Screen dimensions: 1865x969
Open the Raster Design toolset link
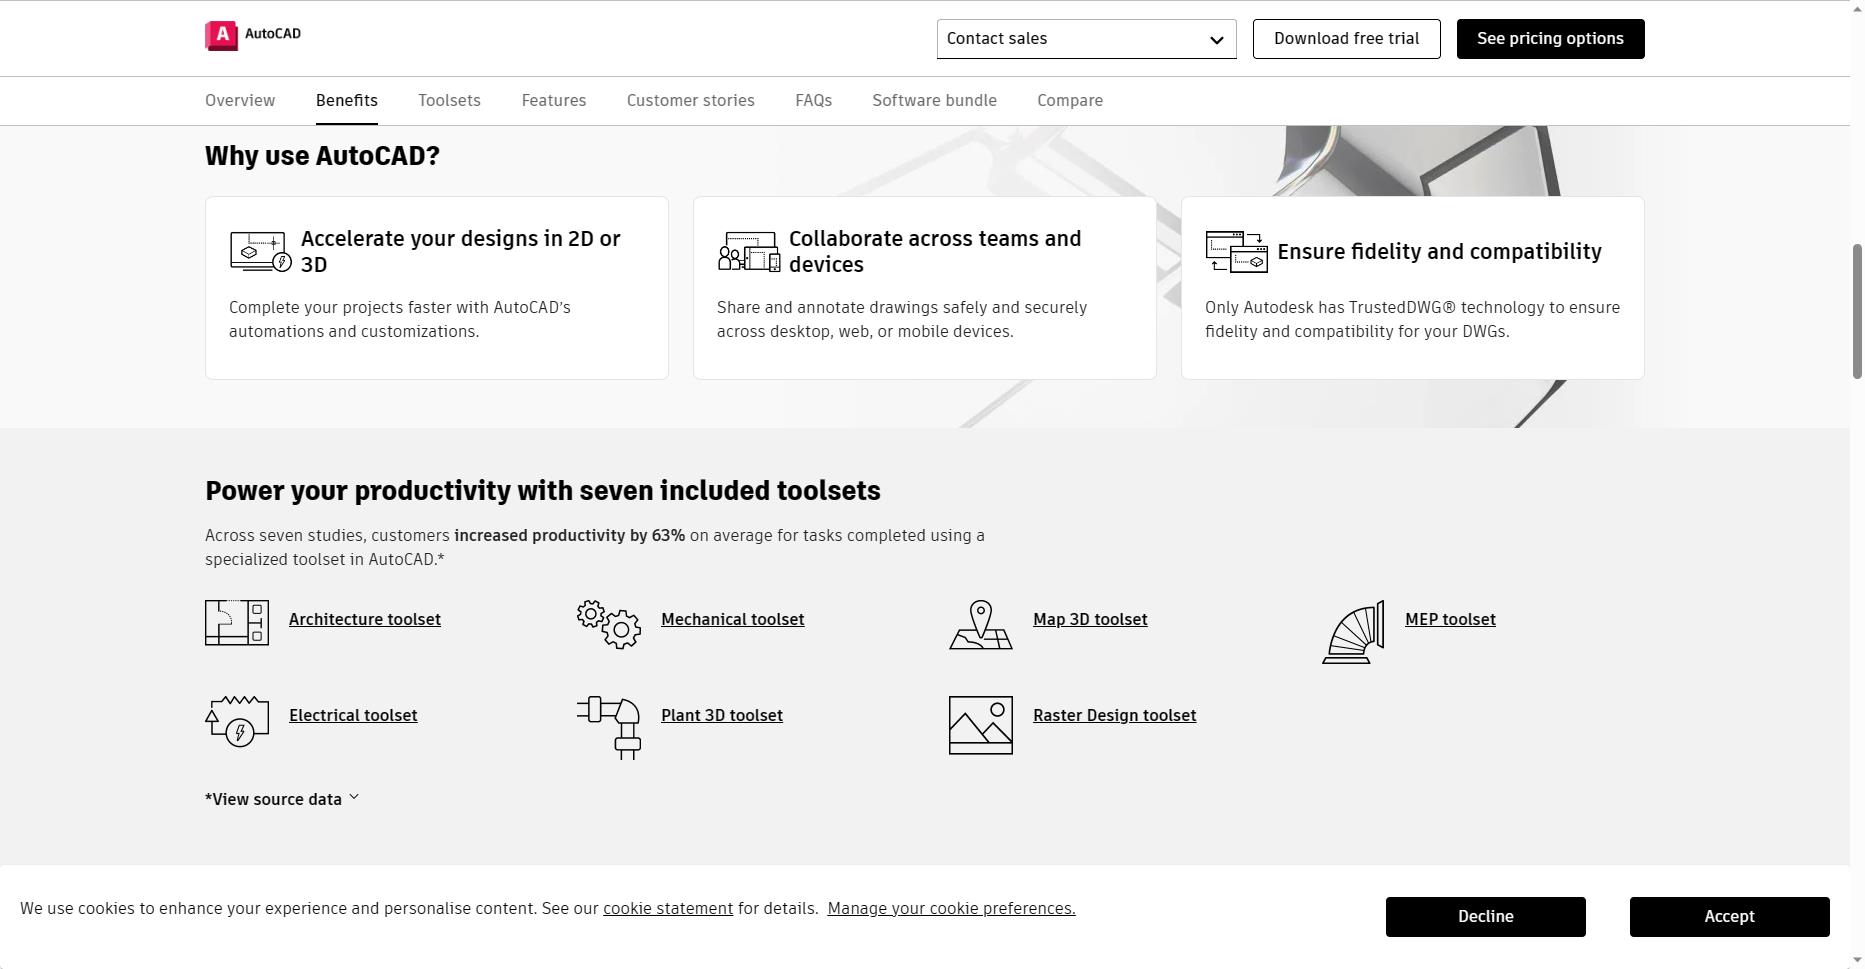click(x=1114, y=715)
